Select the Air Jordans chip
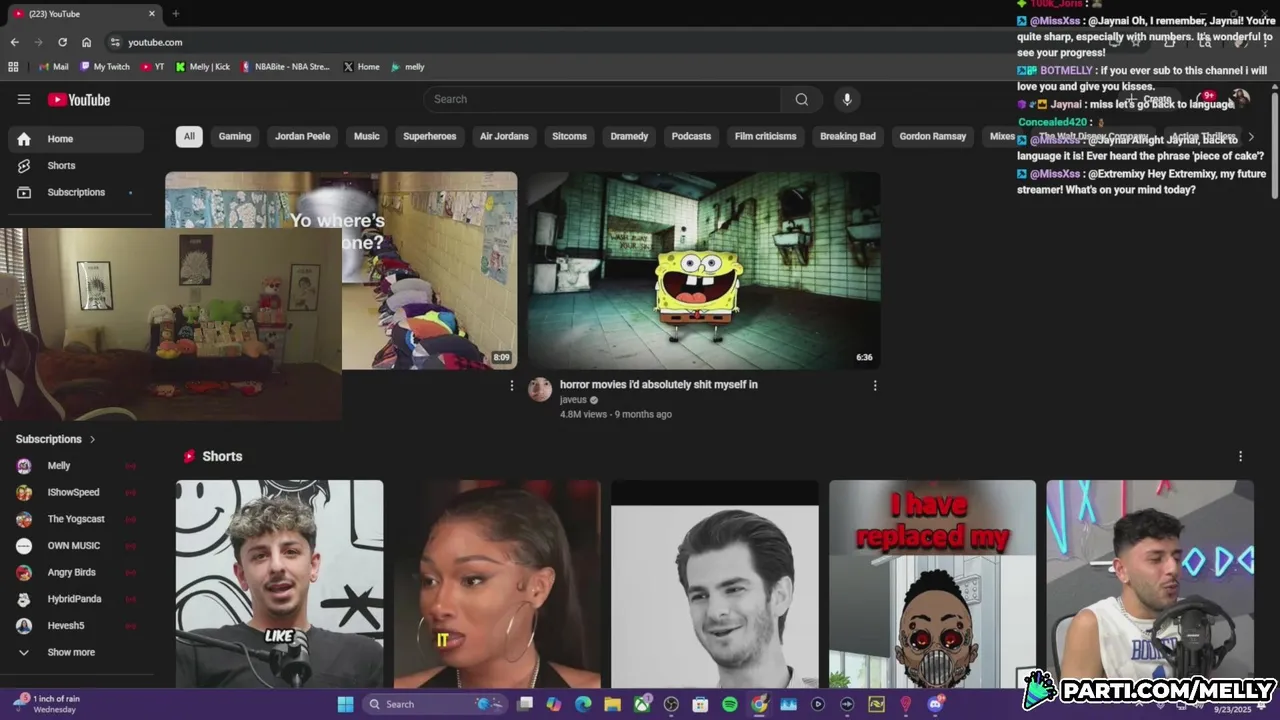The width and height of the screenshot is (1280, 720). coord(504,136)
